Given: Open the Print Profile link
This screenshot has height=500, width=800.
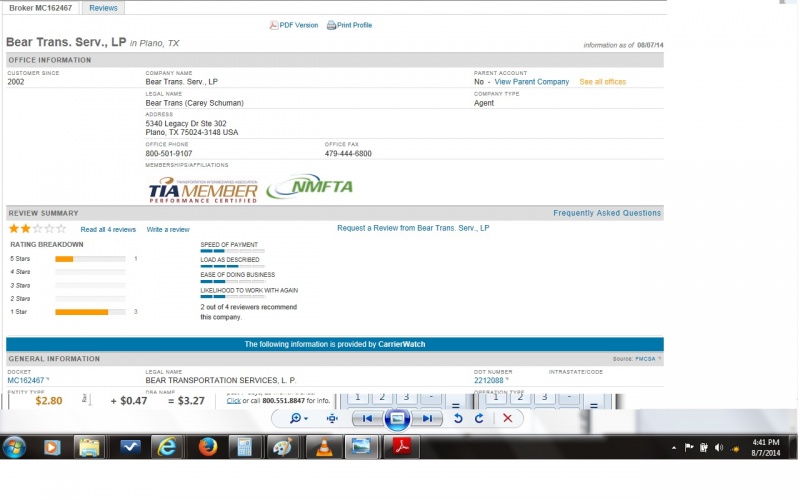Looking at the screenshot, I should coord(354,25).
